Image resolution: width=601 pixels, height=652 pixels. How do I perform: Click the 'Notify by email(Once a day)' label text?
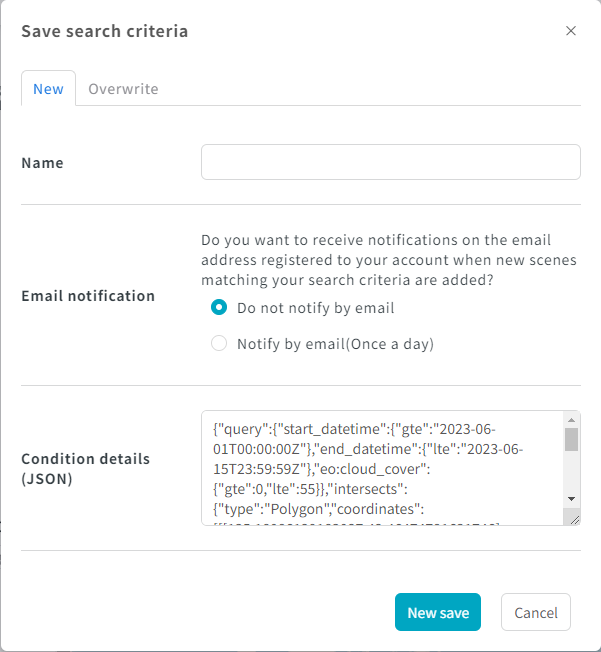coord(335,344)
